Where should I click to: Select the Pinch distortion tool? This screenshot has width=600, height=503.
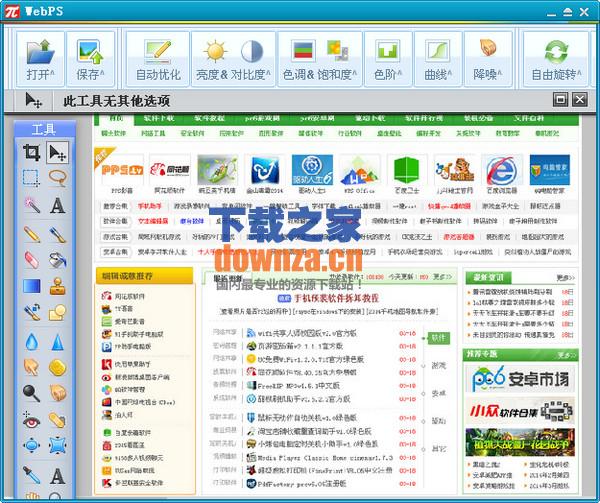(x=57, y=446)
